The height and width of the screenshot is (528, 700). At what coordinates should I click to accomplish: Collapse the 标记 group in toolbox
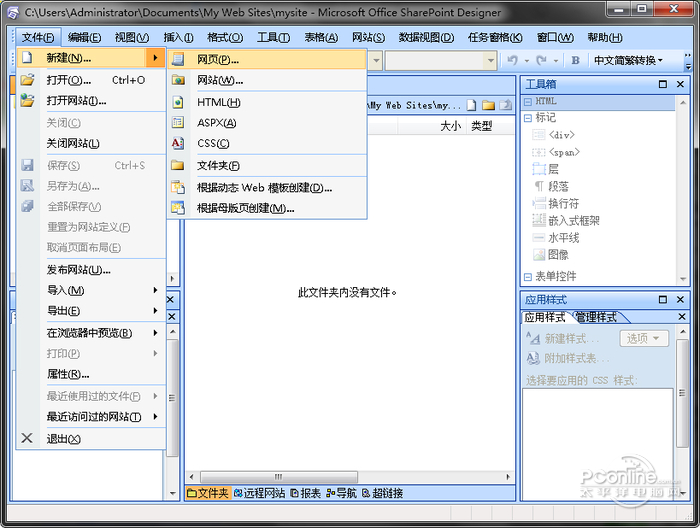coord(528,118)
